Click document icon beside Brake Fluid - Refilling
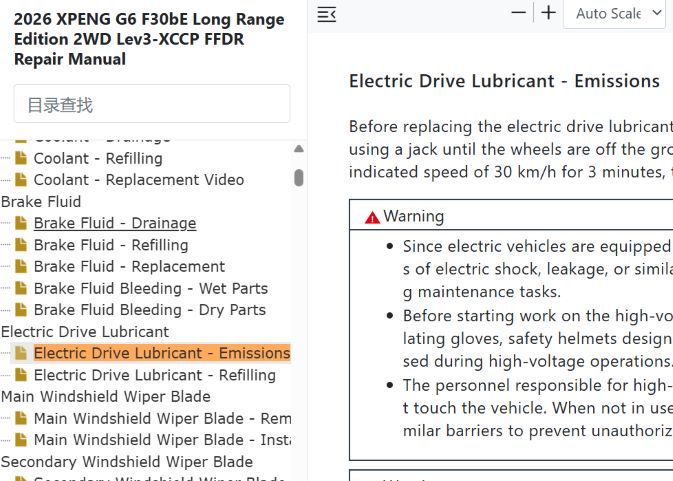This screenshot has height=481, width=673. click(x=21, y=245)
